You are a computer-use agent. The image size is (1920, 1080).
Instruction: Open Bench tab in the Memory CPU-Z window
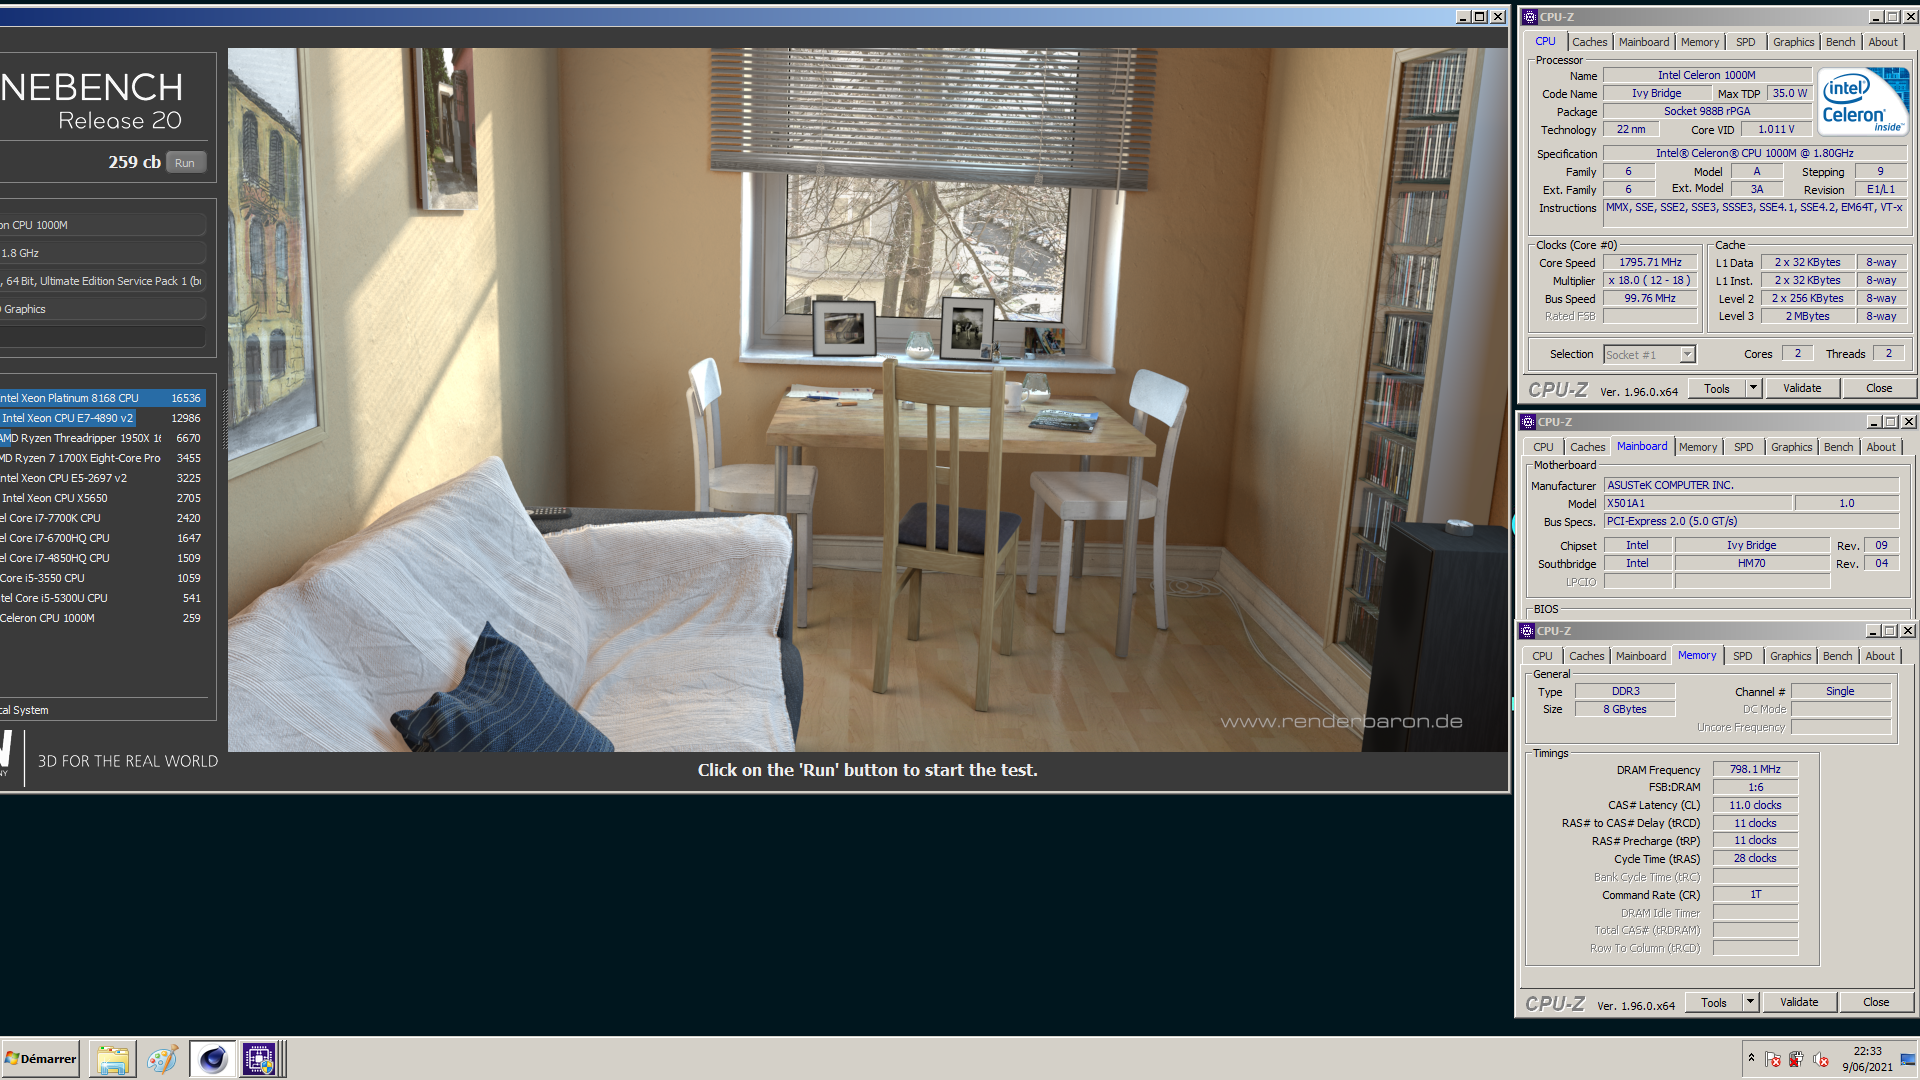point(1837,656)
